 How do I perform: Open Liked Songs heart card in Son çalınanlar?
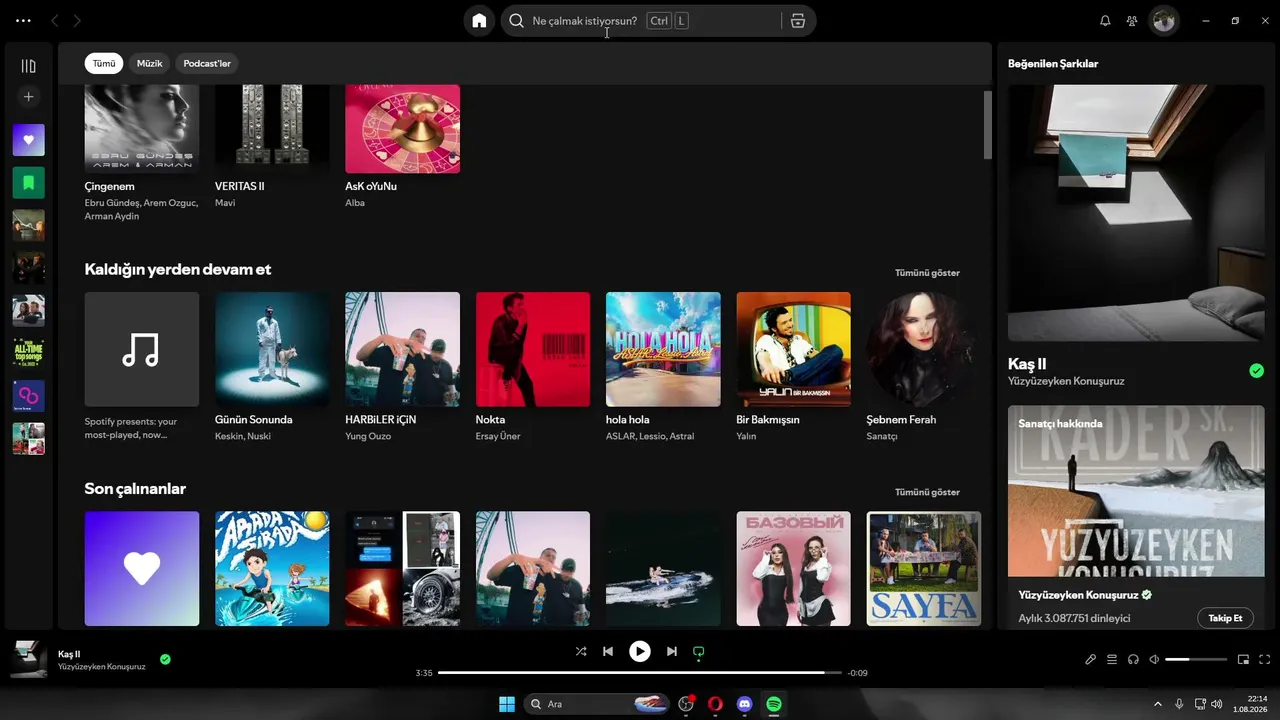pos(142,569)
